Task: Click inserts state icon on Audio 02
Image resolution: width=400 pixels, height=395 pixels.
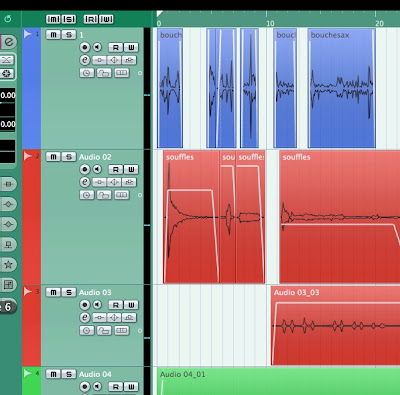Action: point(99,182)
